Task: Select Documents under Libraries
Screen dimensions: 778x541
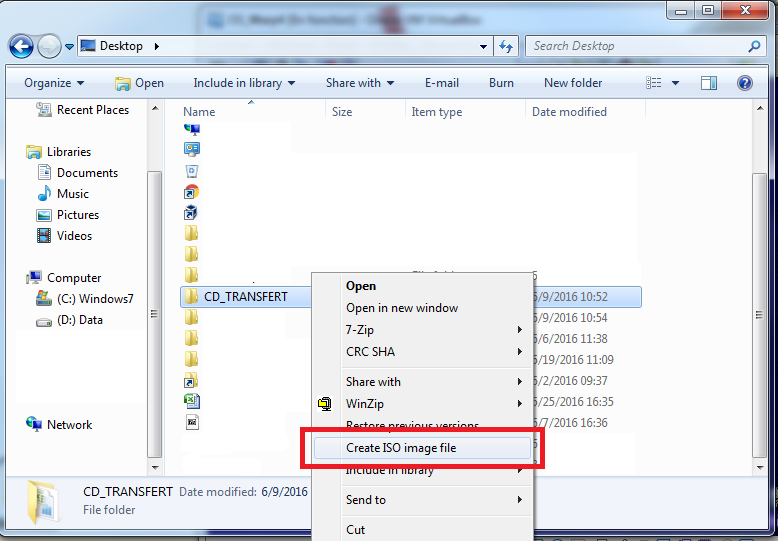Action: 87,173
